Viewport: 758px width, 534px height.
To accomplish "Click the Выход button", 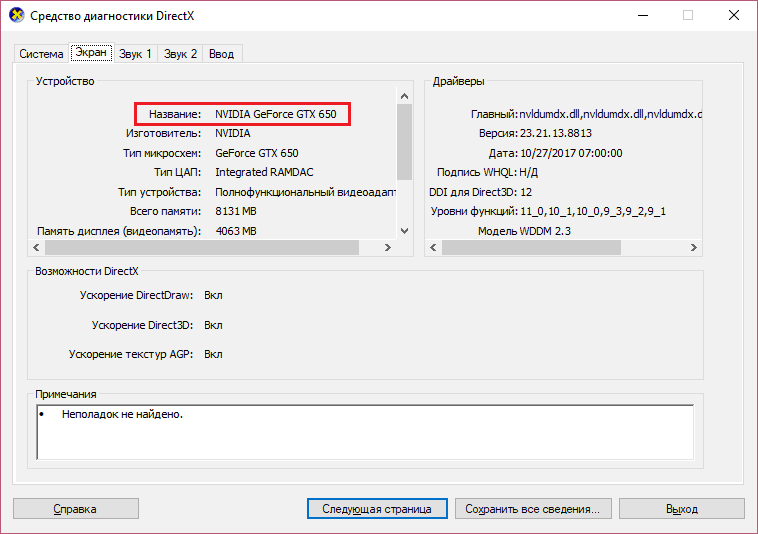I will (x=682, y=509).
